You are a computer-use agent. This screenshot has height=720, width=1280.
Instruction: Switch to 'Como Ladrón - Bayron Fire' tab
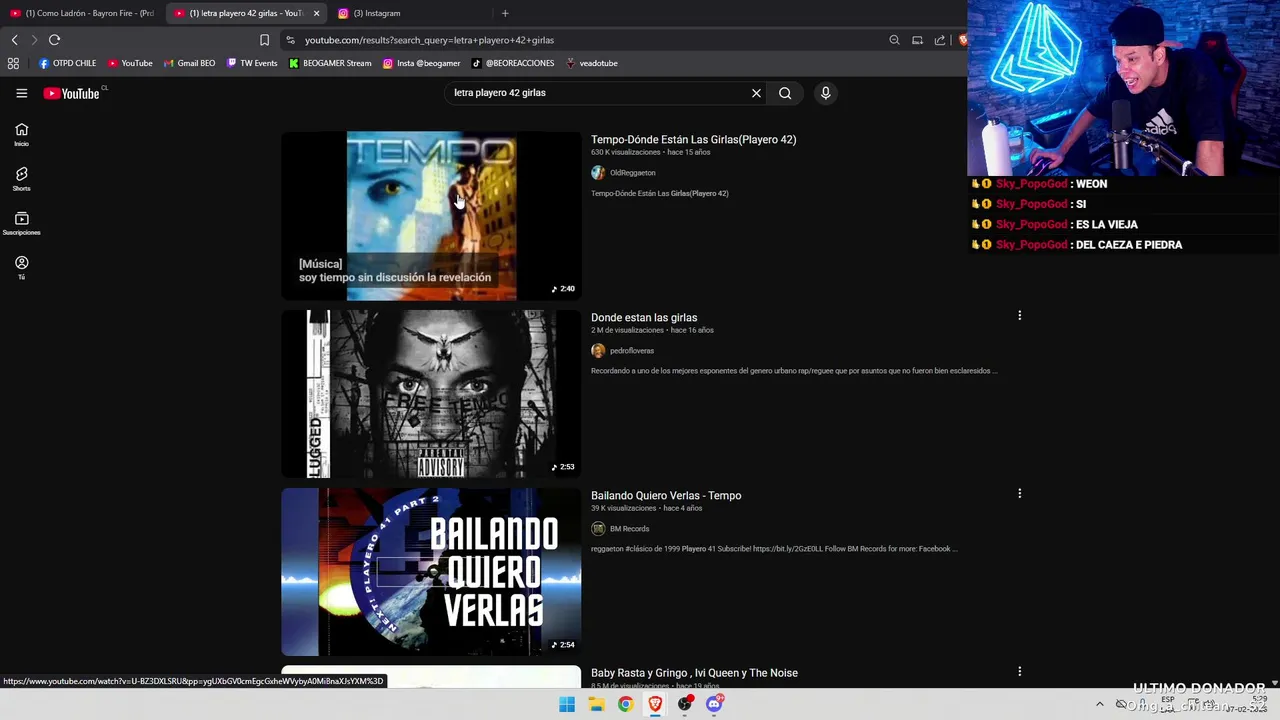pos(82,13)
